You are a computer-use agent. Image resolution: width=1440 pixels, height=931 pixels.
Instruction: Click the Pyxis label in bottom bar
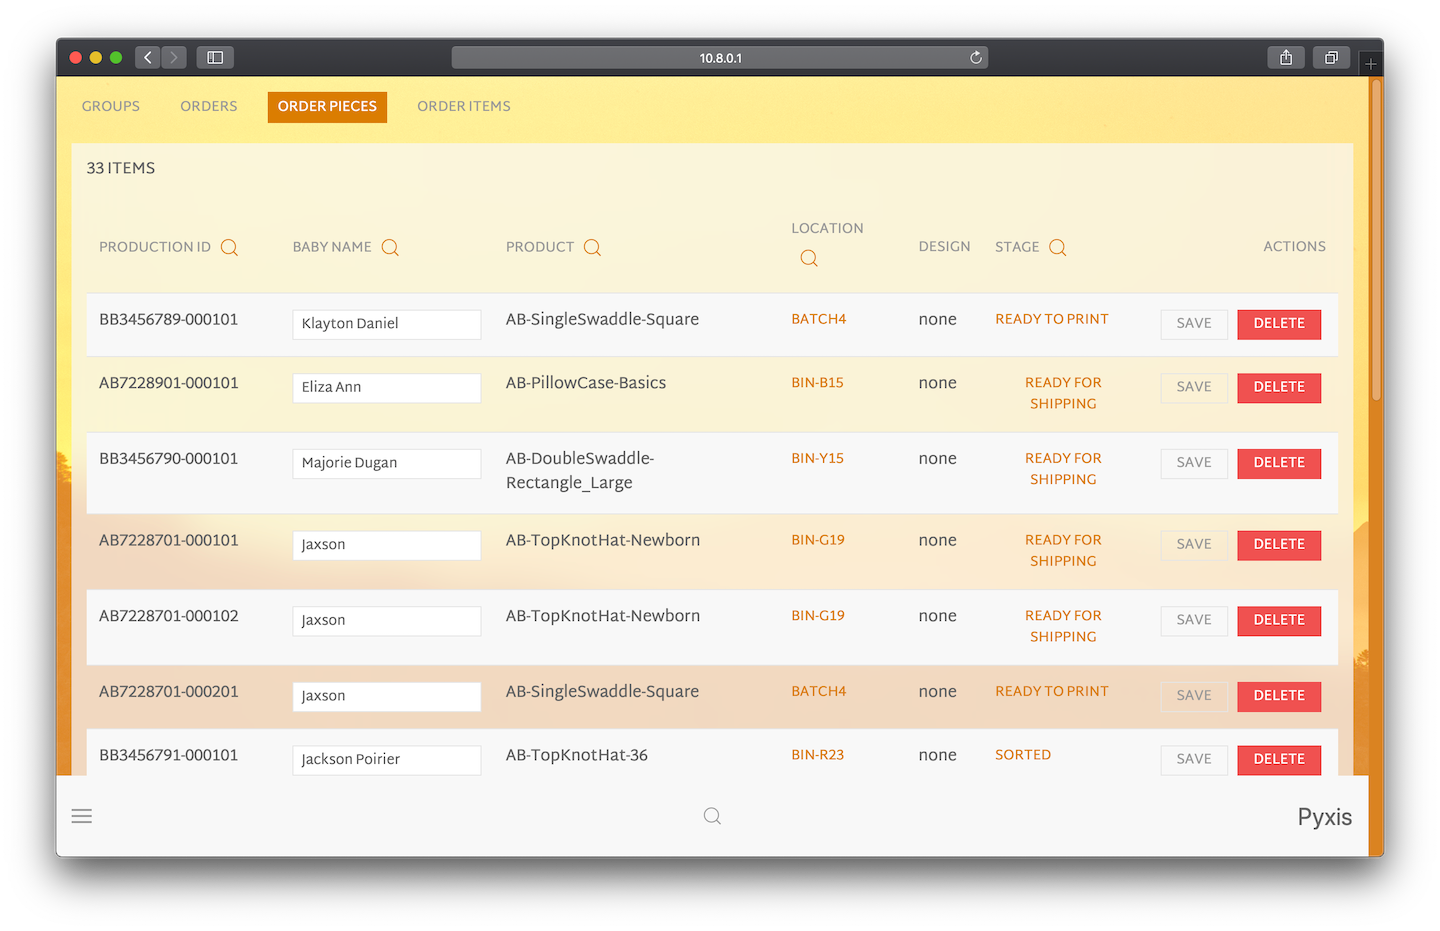(x=1324, y=816)
